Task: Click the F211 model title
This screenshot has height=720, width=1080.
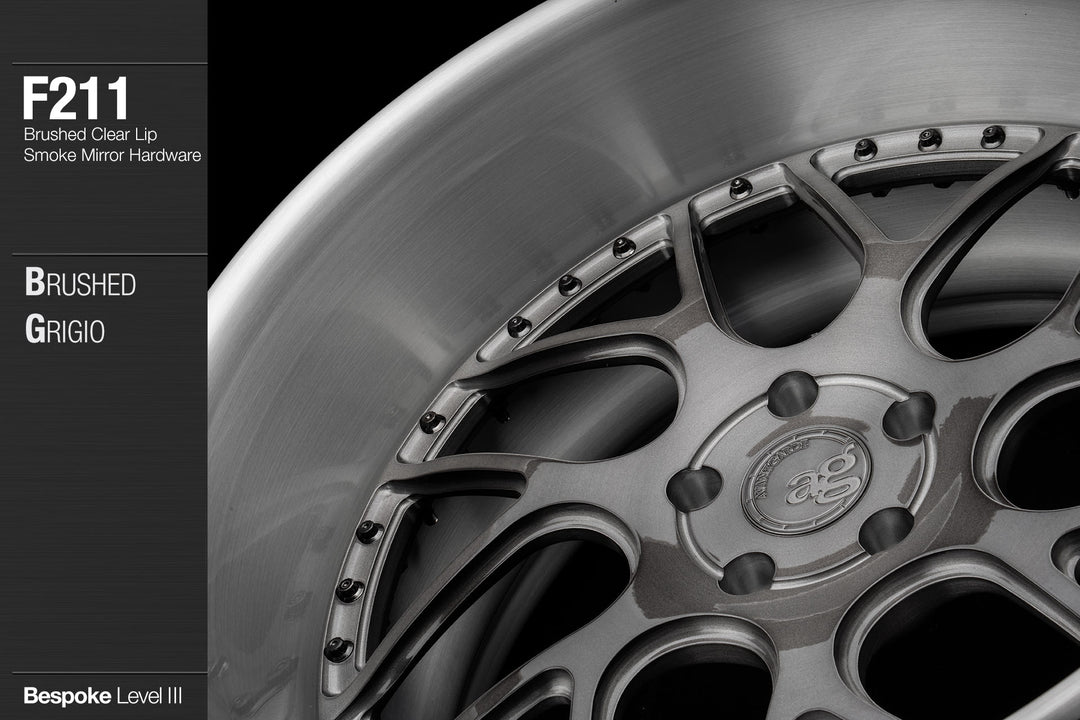Action: 76,99
